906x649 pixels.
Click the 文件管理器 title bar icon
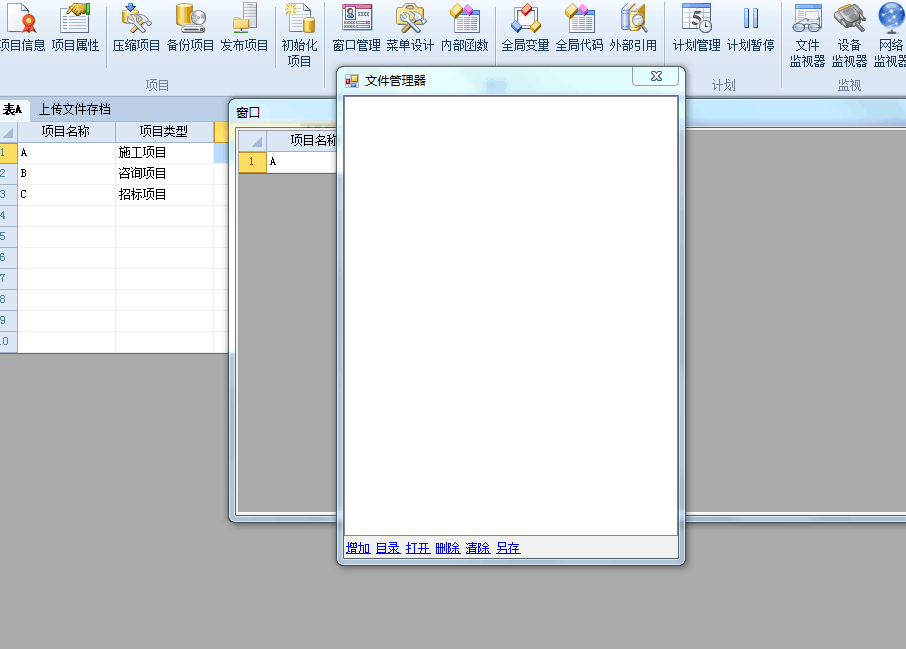click(352, 81)
